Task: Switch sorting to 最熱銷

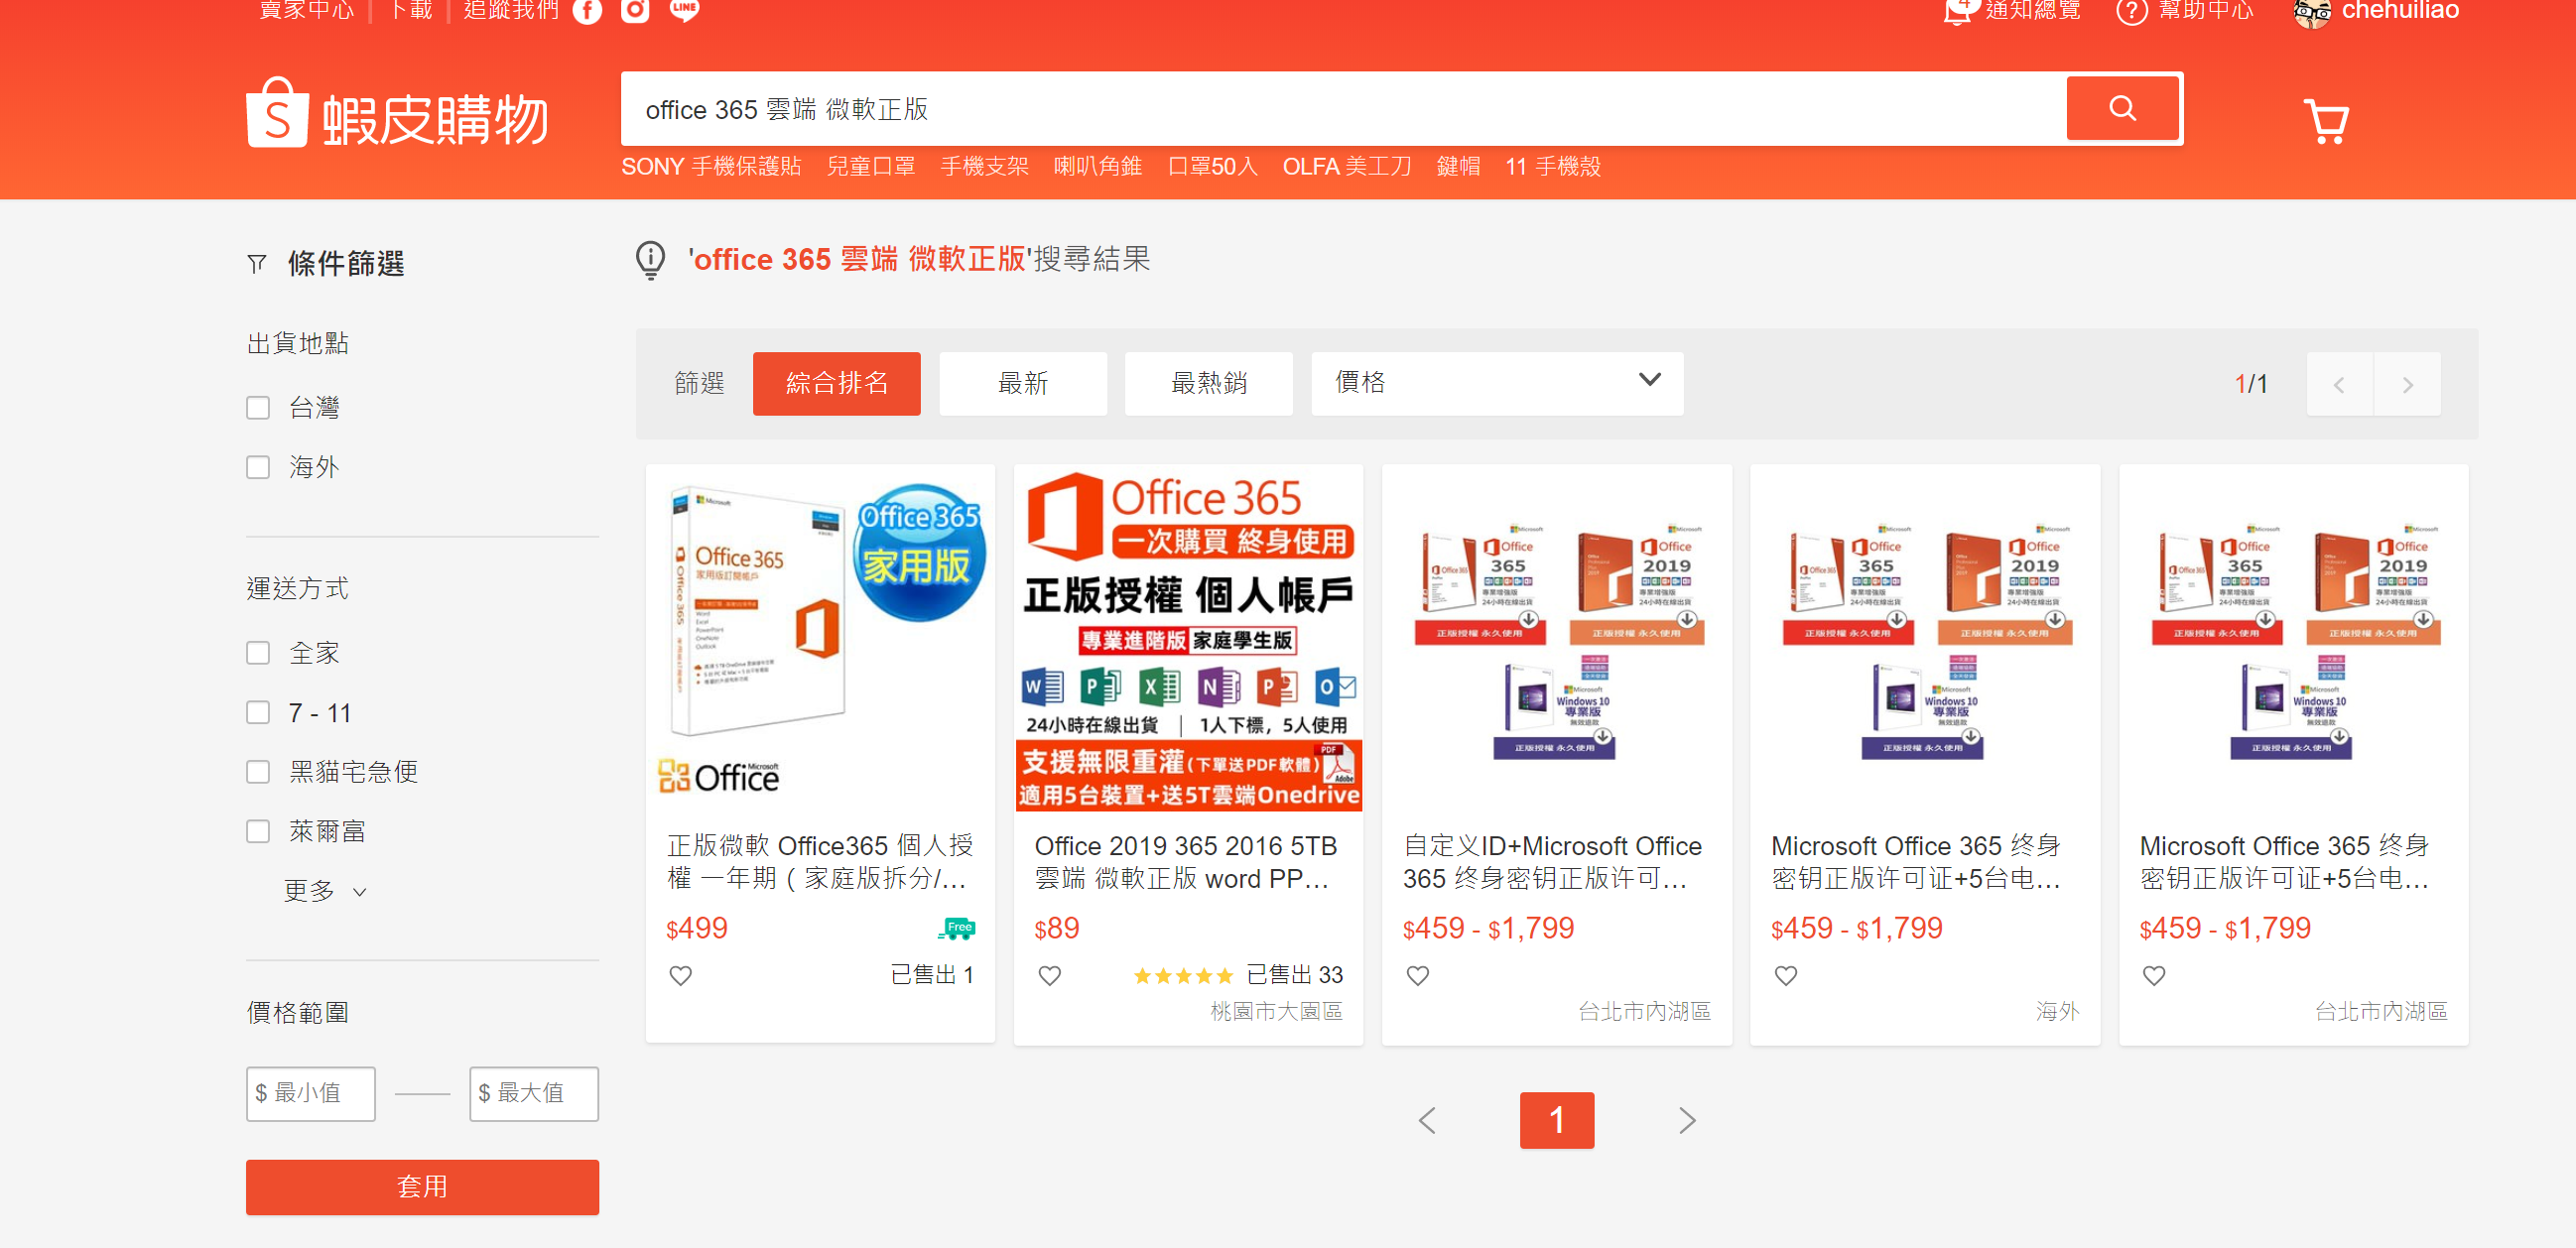Action: pyautogui.click(x=1208, y=383)
